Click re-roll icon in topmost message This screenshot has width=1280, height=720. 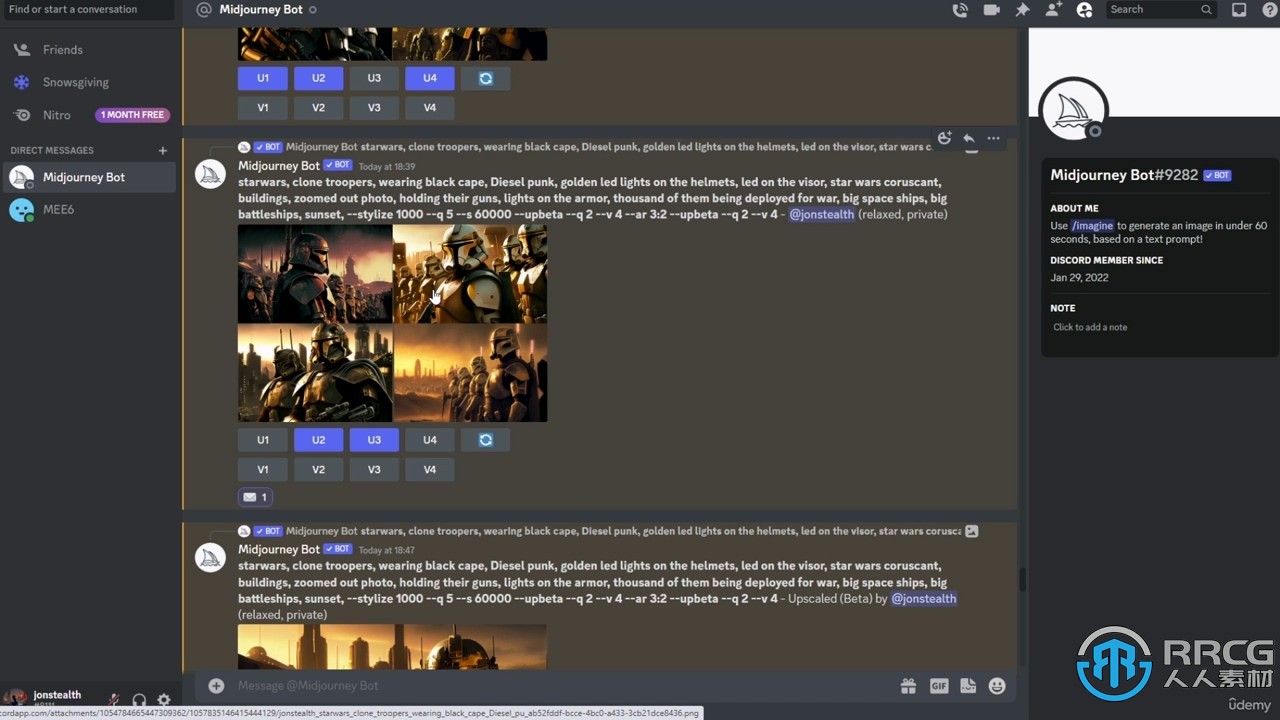click(x=485, y=78)
